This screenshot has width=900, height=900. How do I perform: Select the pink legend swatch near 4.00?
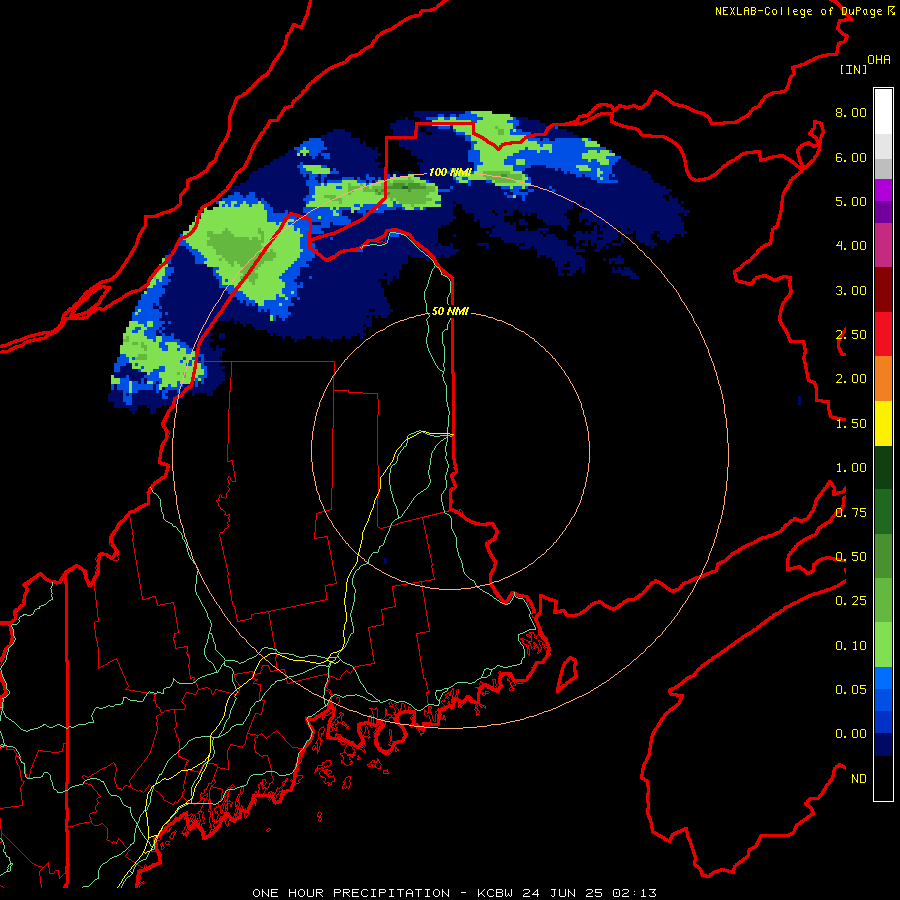[883, 245]
